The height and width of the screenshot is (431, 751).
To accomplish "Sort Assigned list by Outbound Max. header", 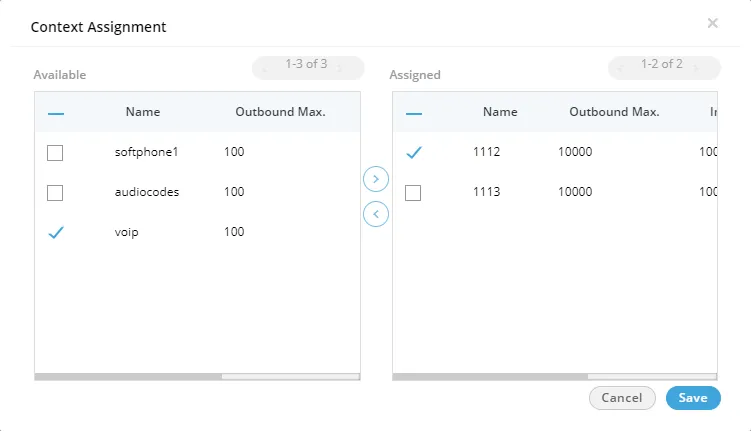I will 614,112.
